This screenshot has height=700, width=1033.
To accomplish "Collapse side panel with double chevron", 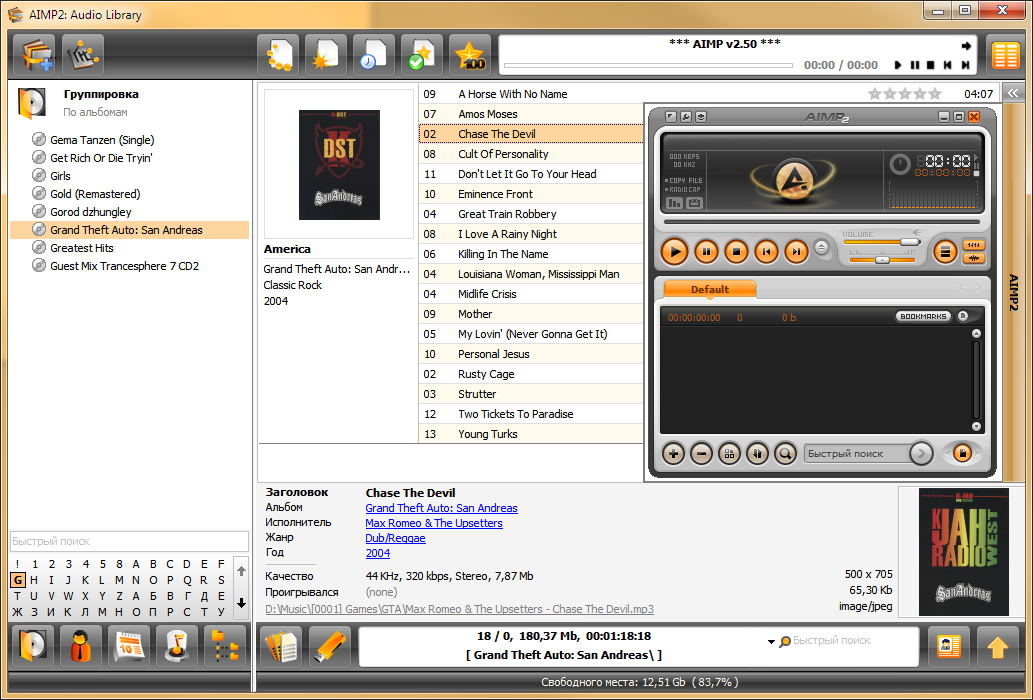I will [1013, 94].
